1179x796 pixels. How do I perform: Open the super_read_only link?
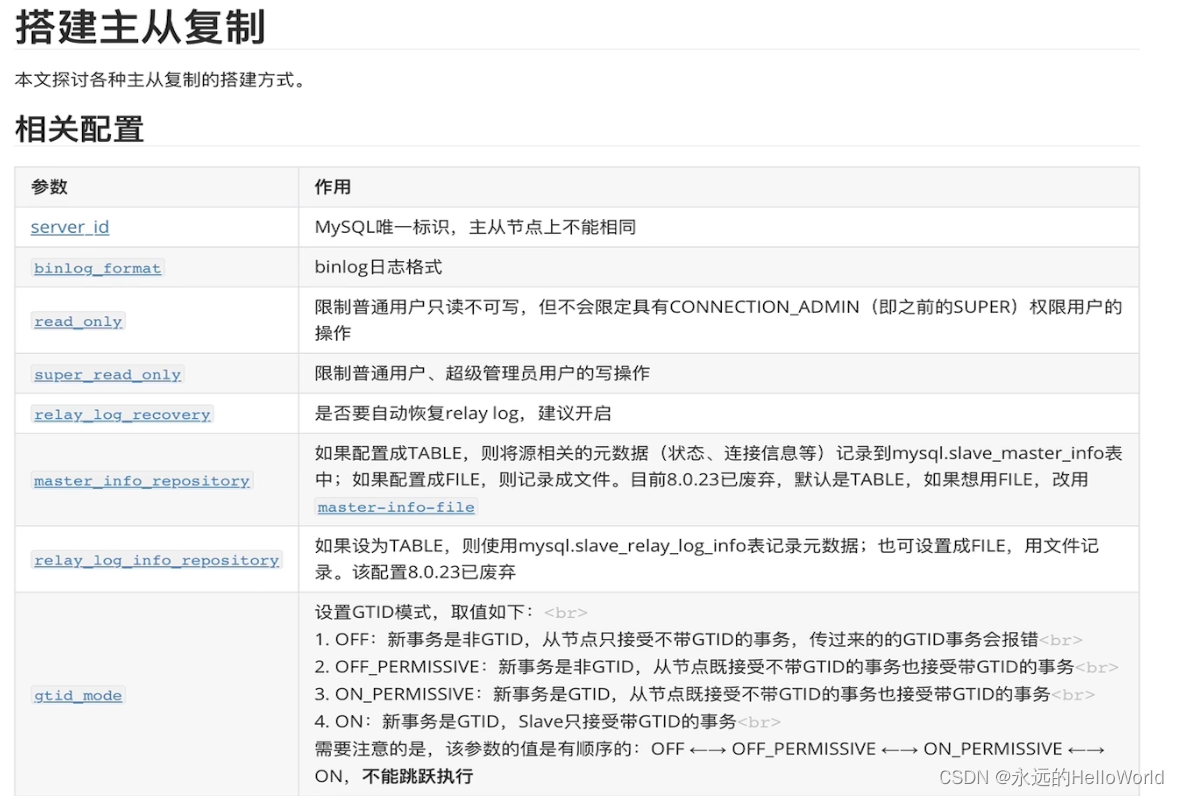108,374
